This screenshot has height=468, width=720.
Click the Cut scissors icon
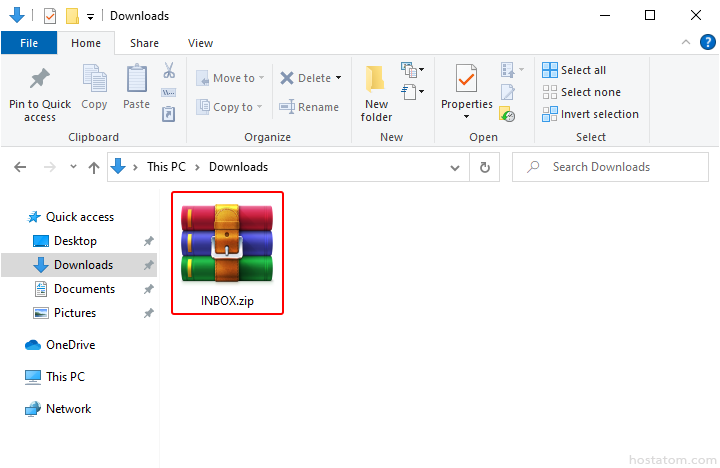point(169,70)
